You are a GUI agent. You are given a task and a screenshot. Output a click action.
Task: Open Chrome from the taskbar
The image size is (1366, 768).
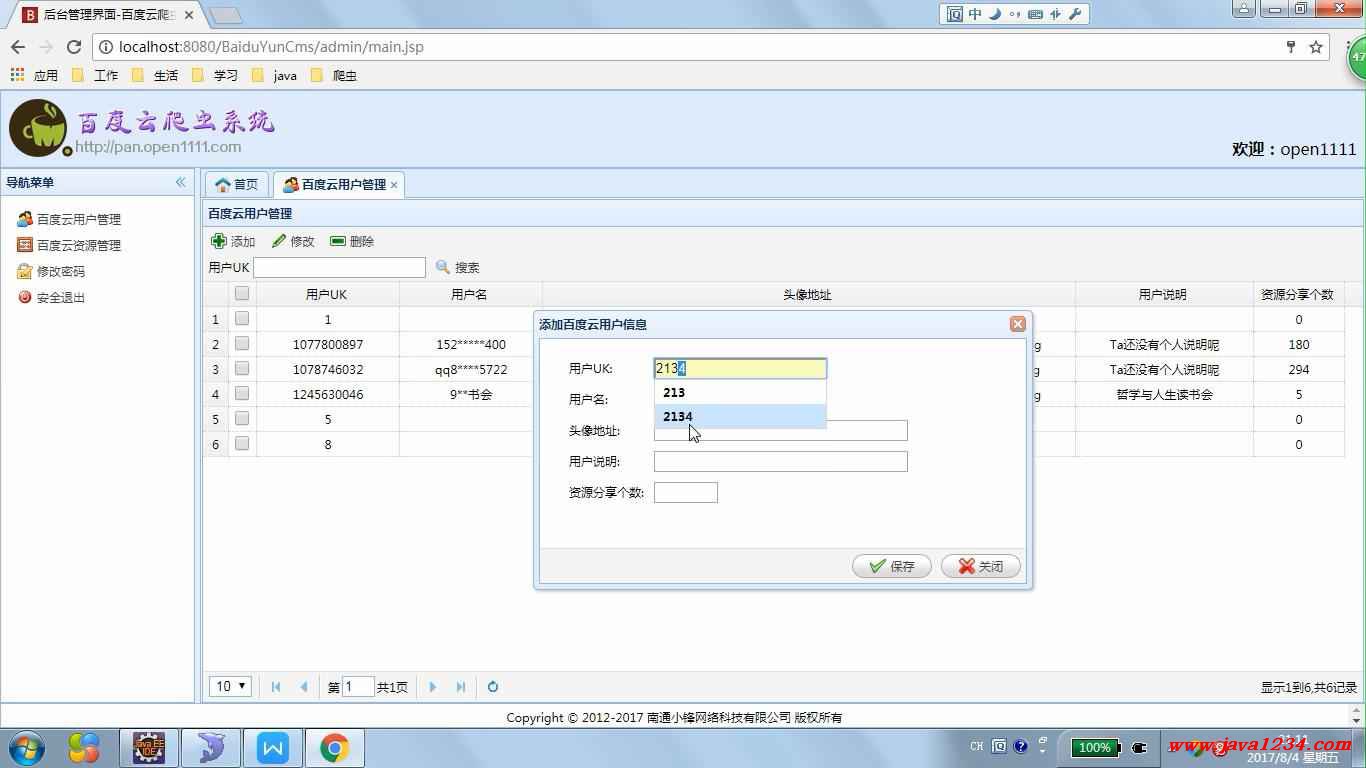point(335,748)
